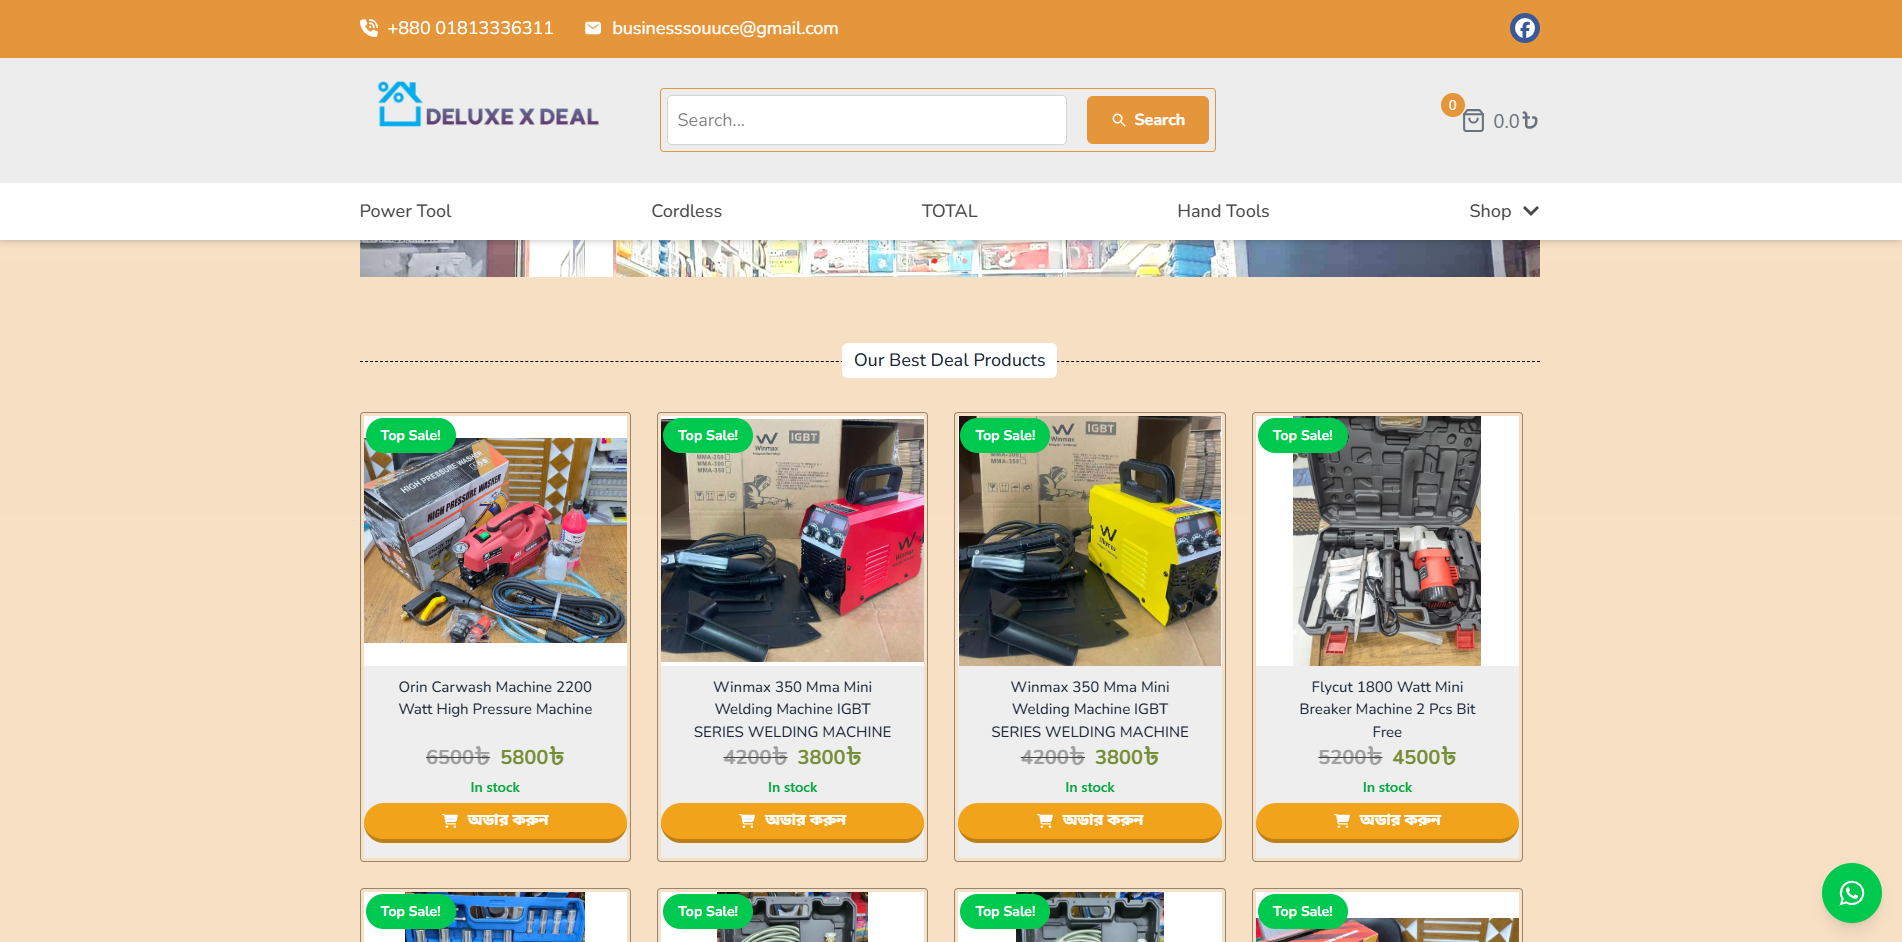Viewport: 1902px width, 942px height.
Task: Order the Orin Carwash Machine
Action: click(495, 821)
